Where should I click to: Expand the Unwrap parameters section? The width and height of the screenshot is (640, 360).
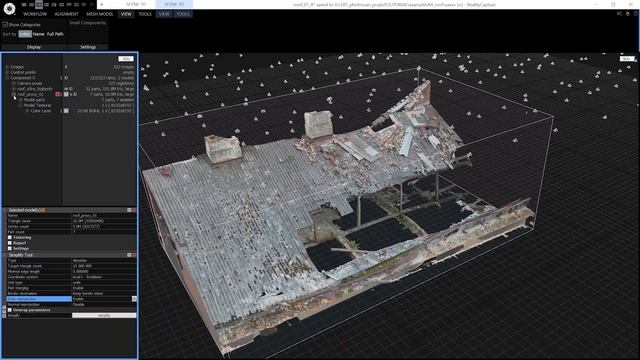coord(10,310)
